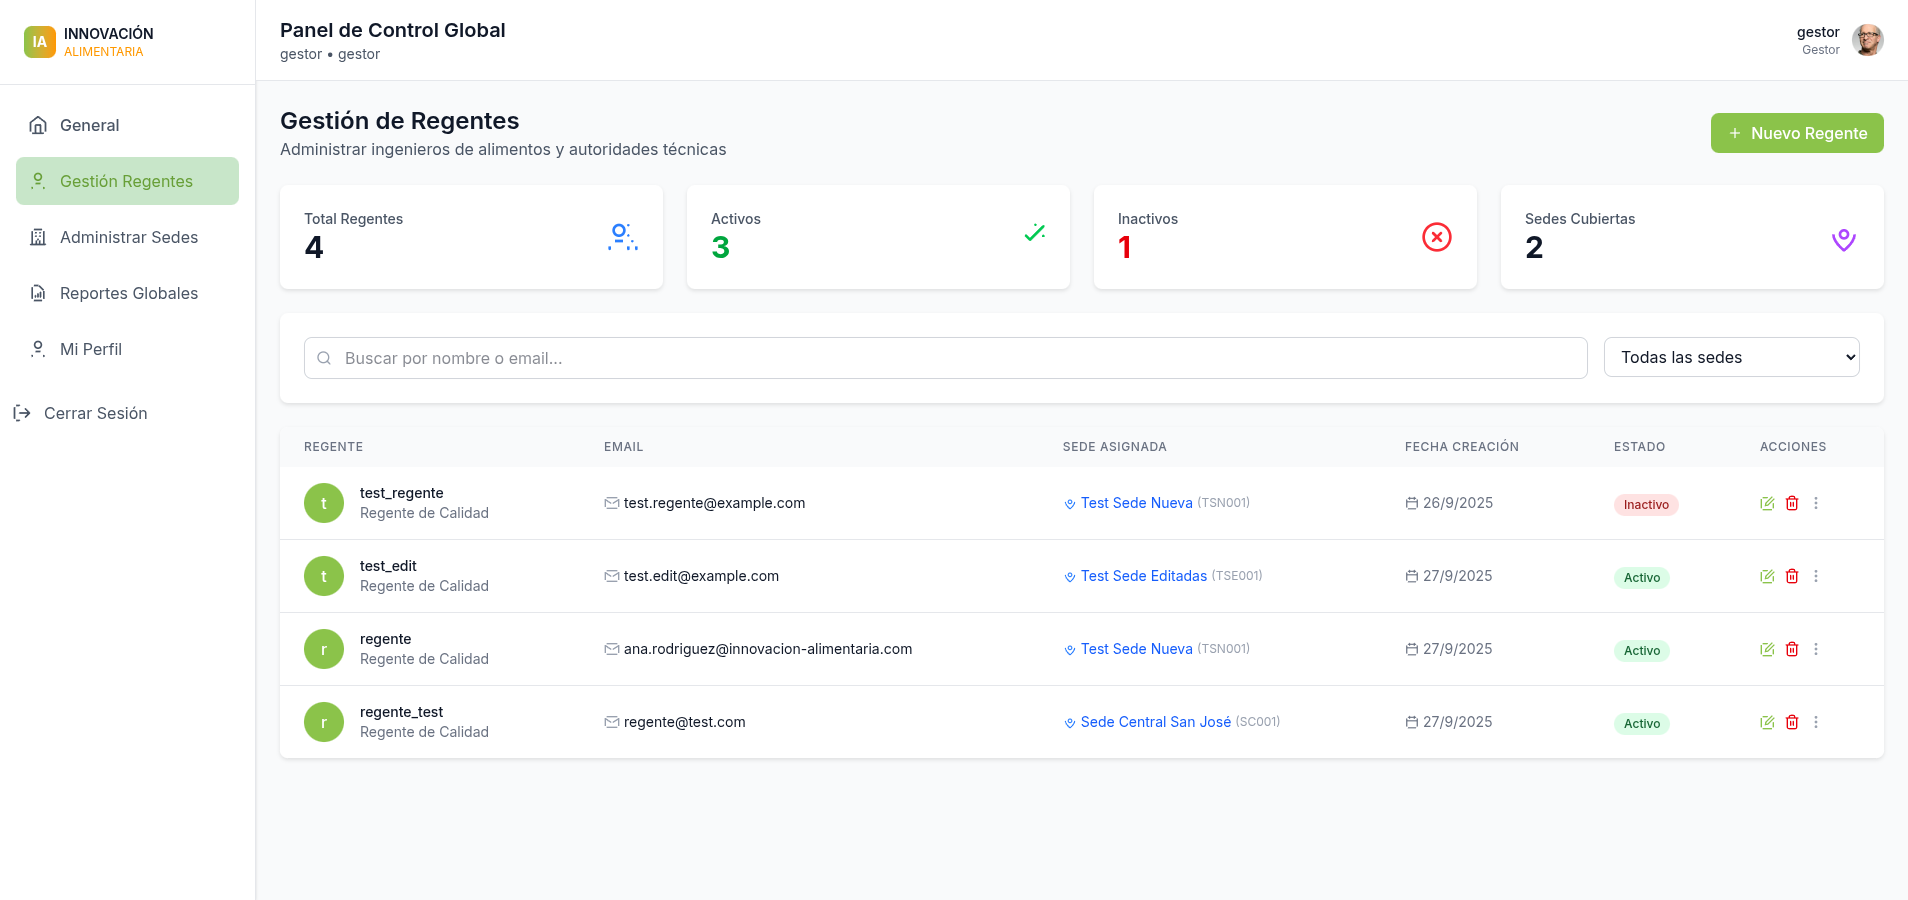The width and height of the screenshot is (1908, 900).
Task: Open more options for test_regente row
Action: [x=1816, y=504]
